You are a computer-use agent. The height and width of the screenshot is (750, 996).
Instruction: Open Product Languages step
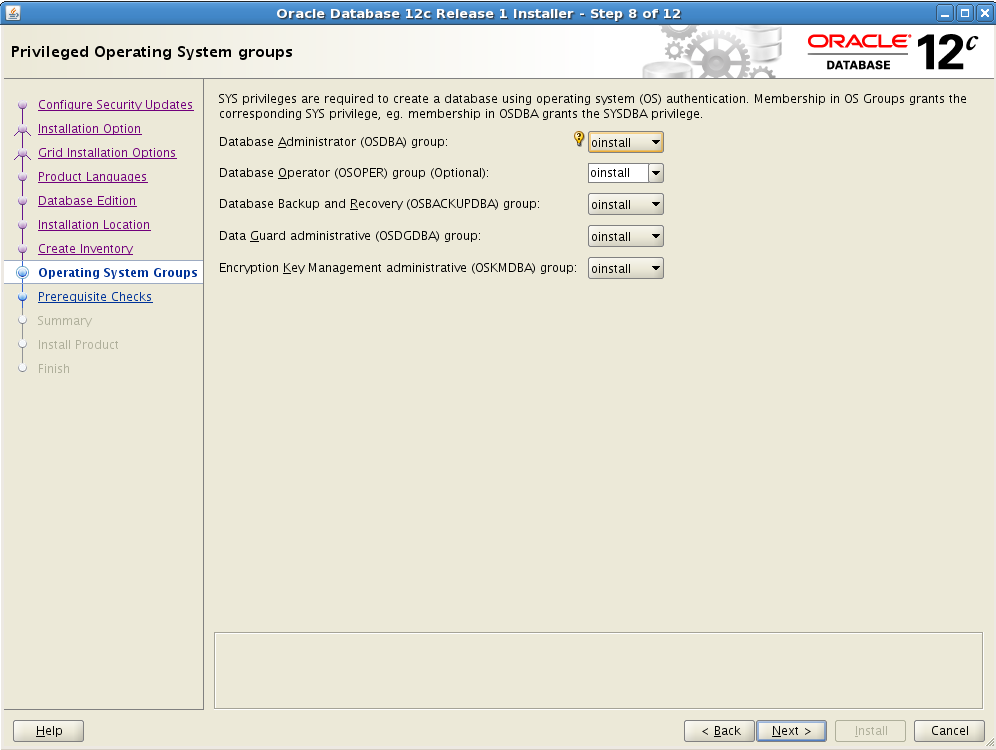click(92, 177)
